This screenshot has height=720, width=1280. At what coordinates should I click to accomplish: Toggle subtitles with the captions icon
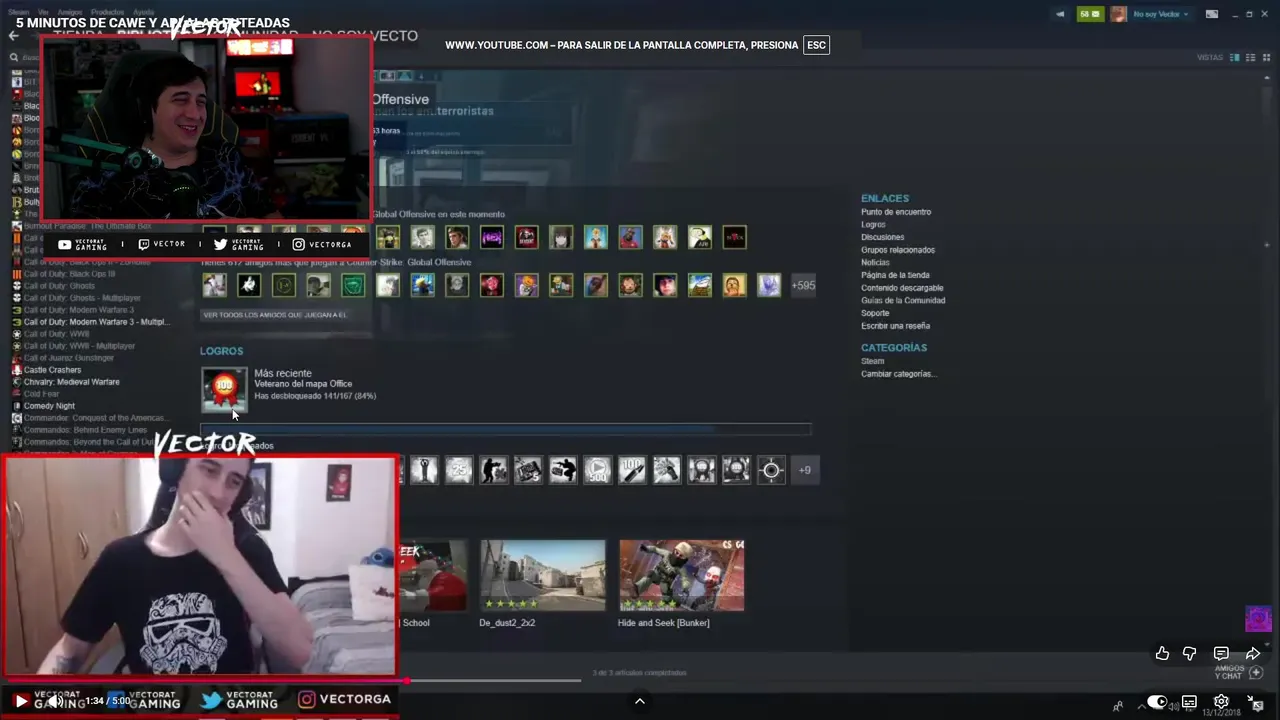1189,702
